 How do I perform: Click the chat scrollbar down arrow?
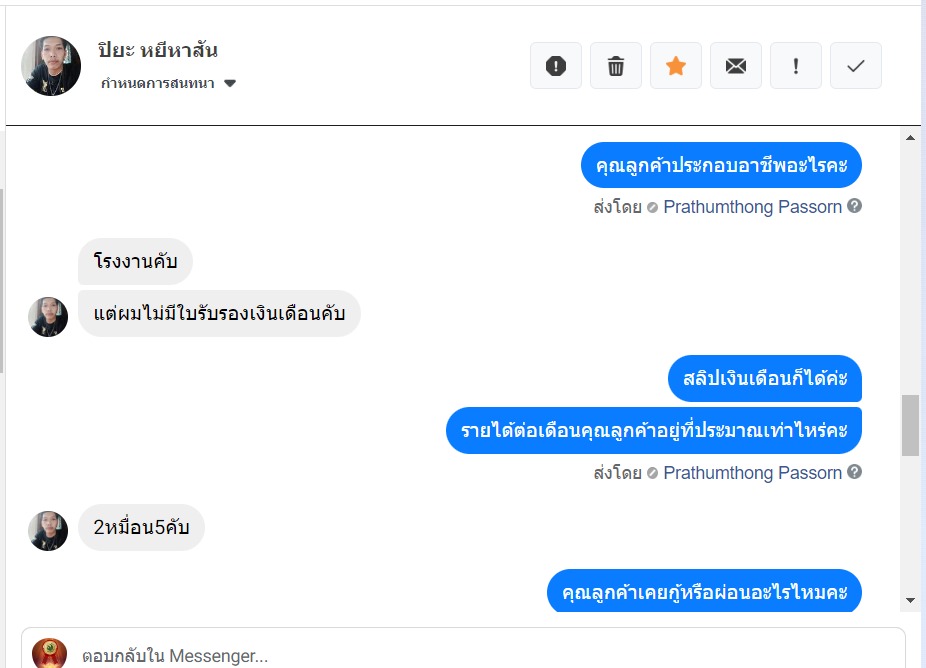(x=910, y=599)
